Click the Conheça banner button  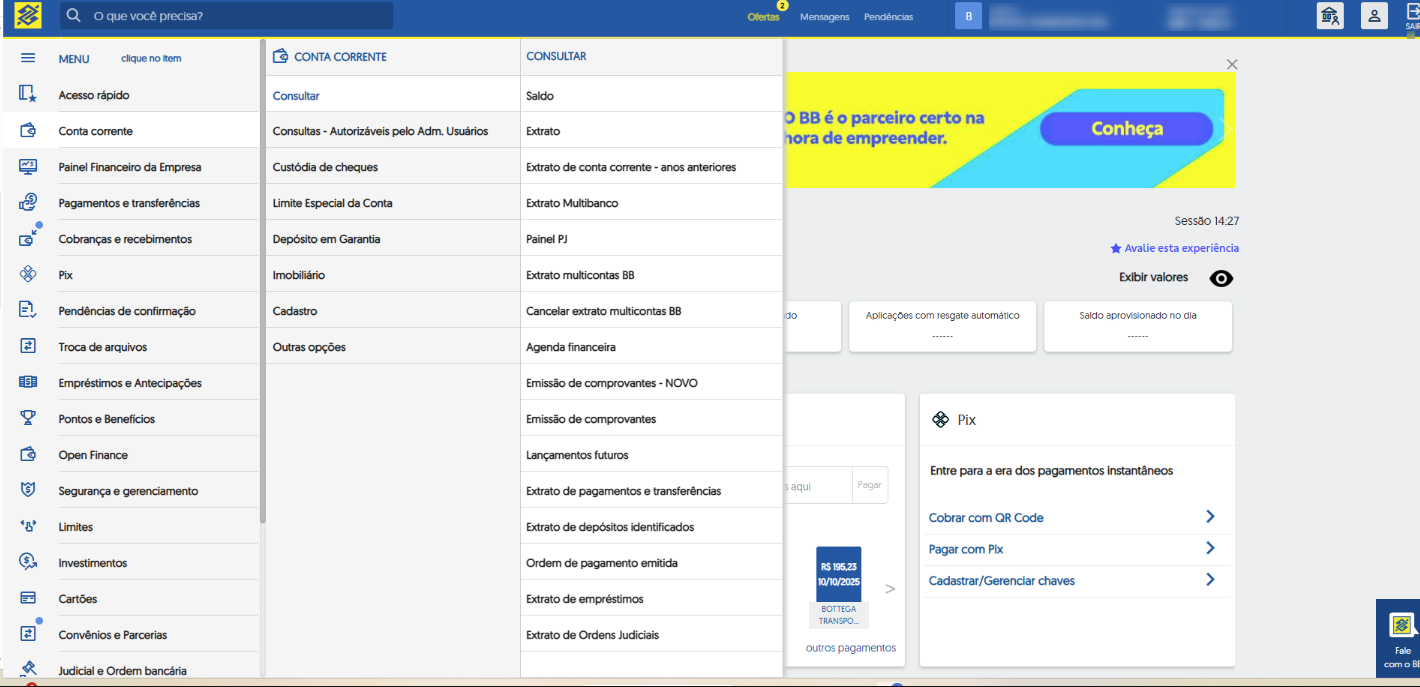point(1126,128)
